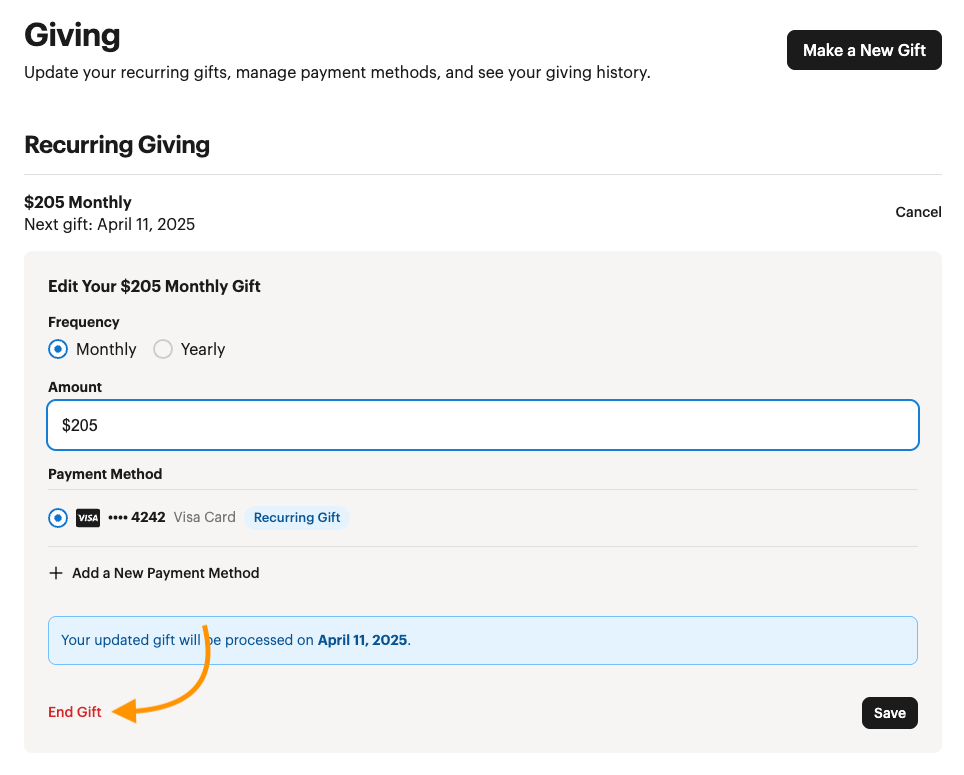Select the Visa card ending in 4242
964x775 pixels.
coord(58,517)
